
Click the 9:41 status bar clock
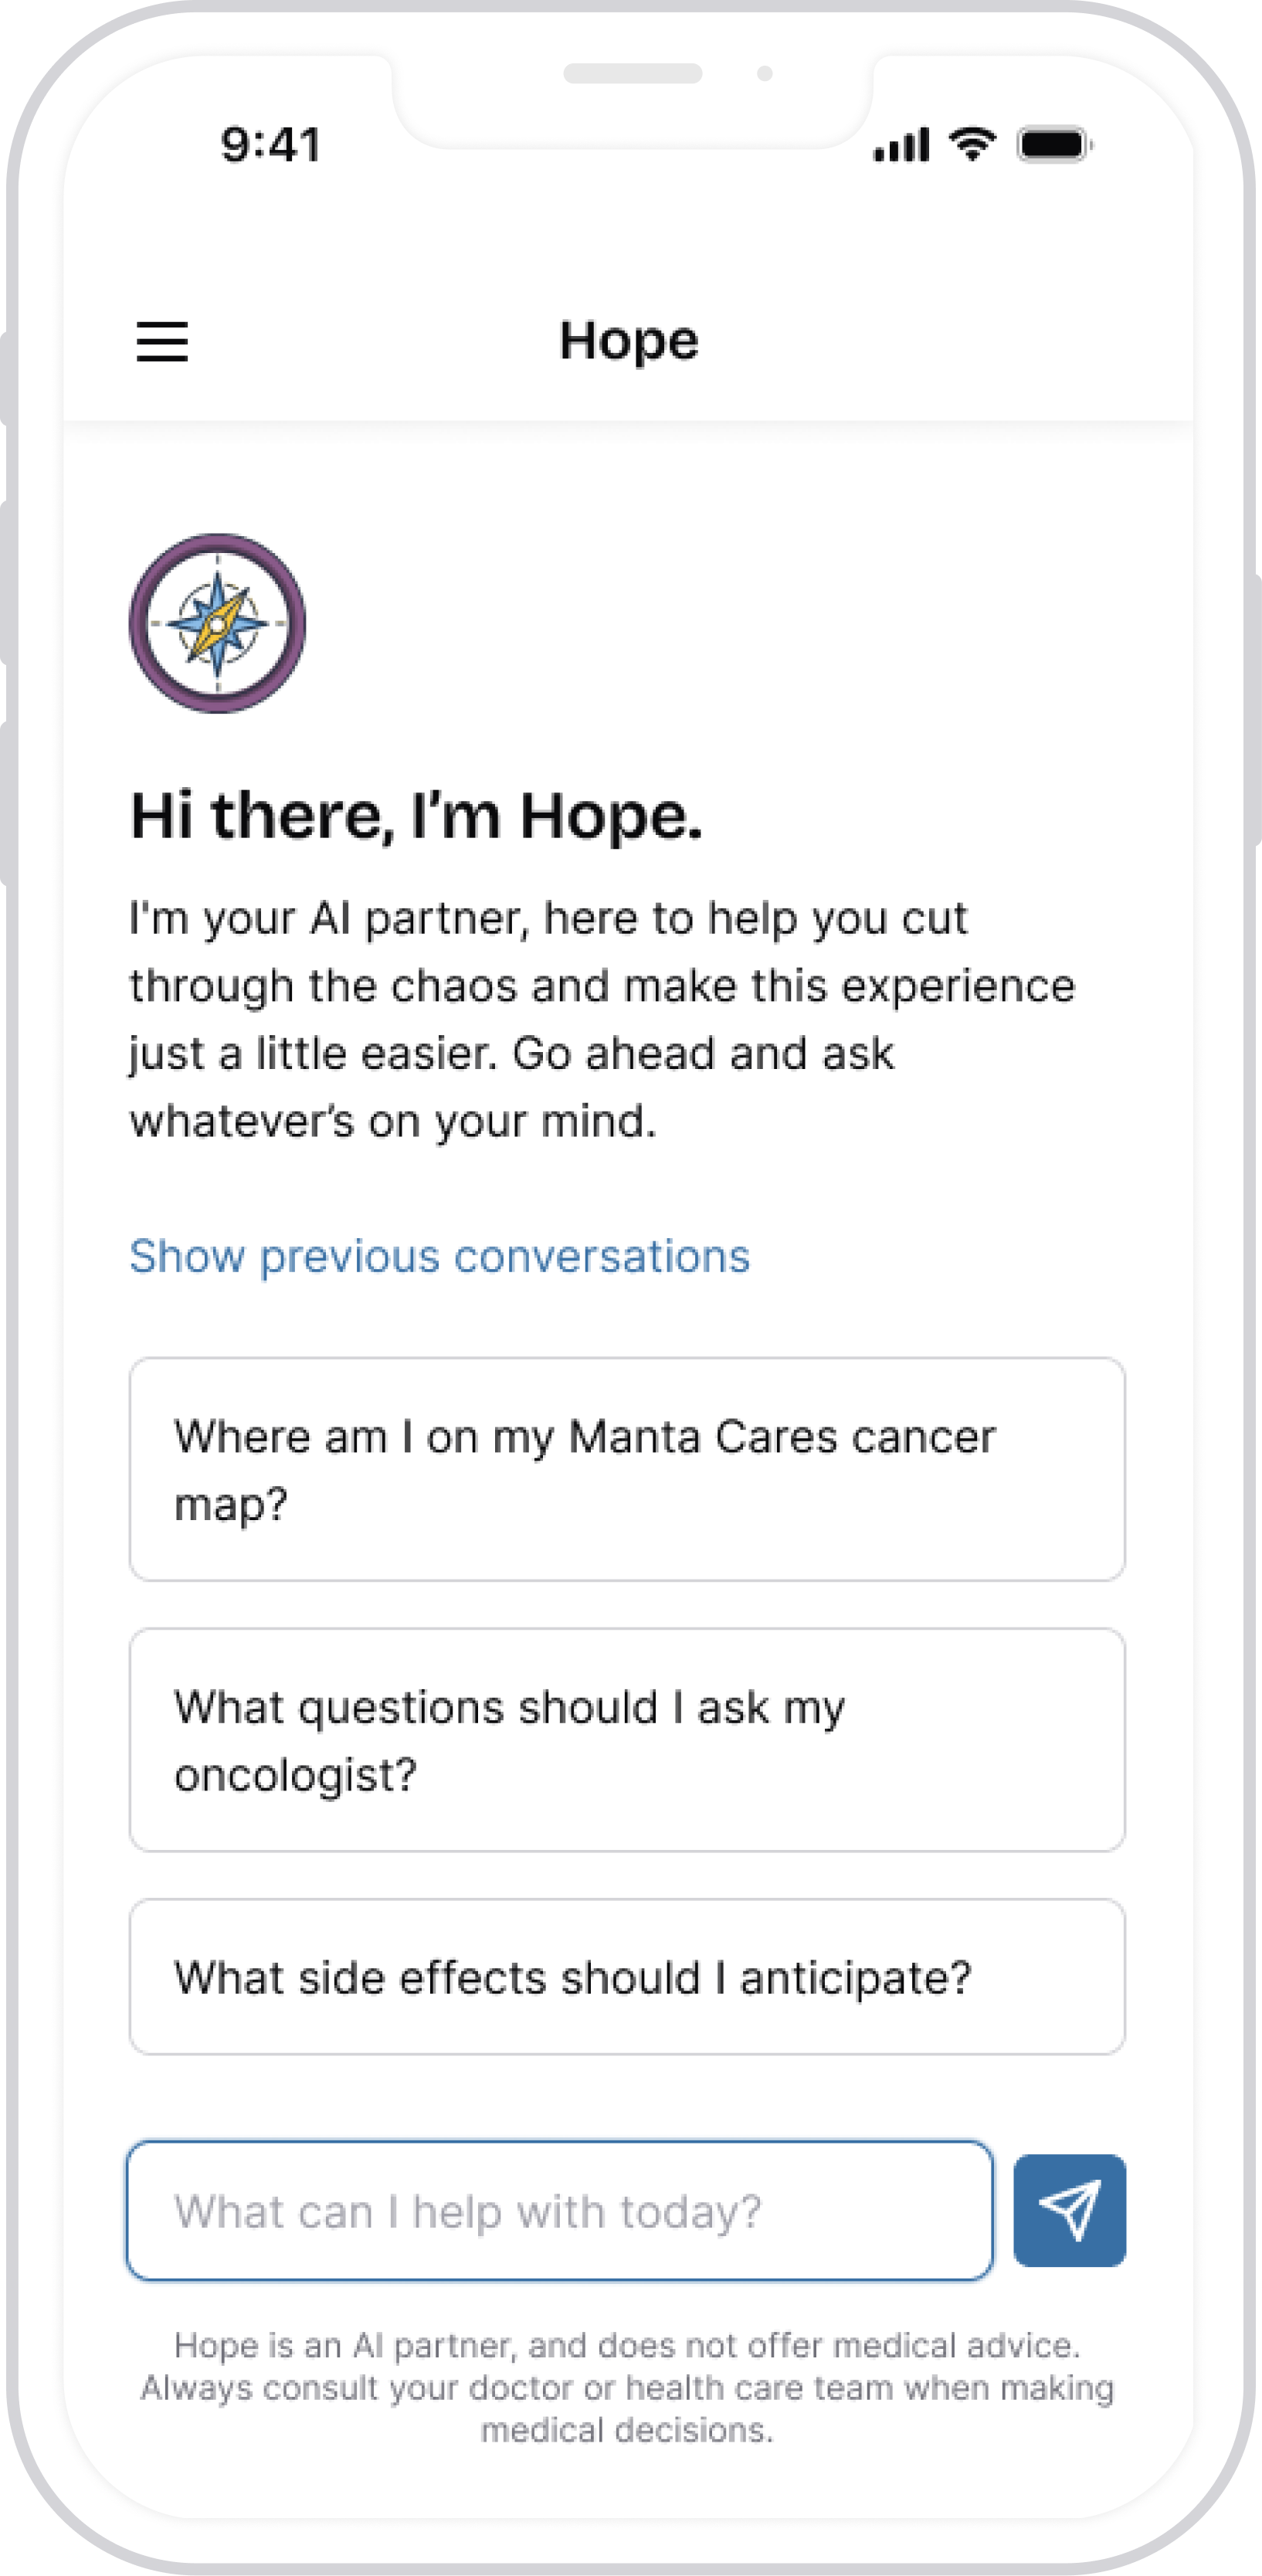(271, 145)
